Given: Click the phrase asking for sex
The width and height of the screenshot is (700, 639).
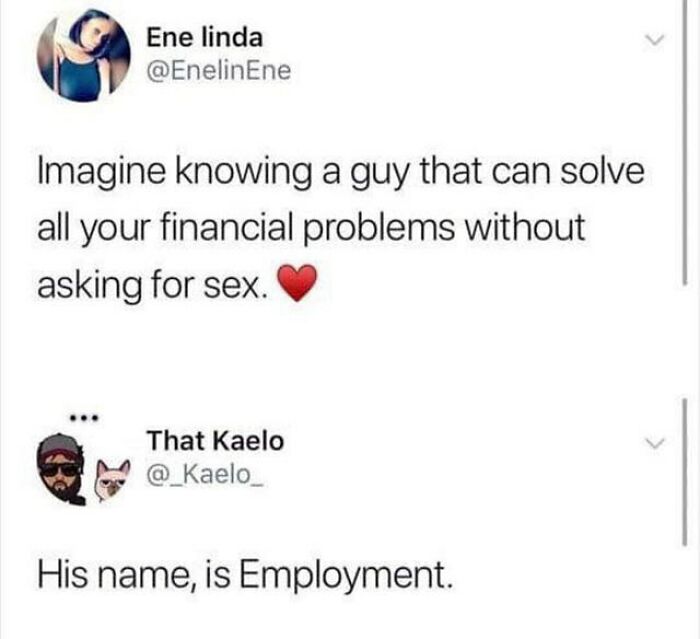Looking at the screenshot, I should pyautogui.click(x=154, y=286).
